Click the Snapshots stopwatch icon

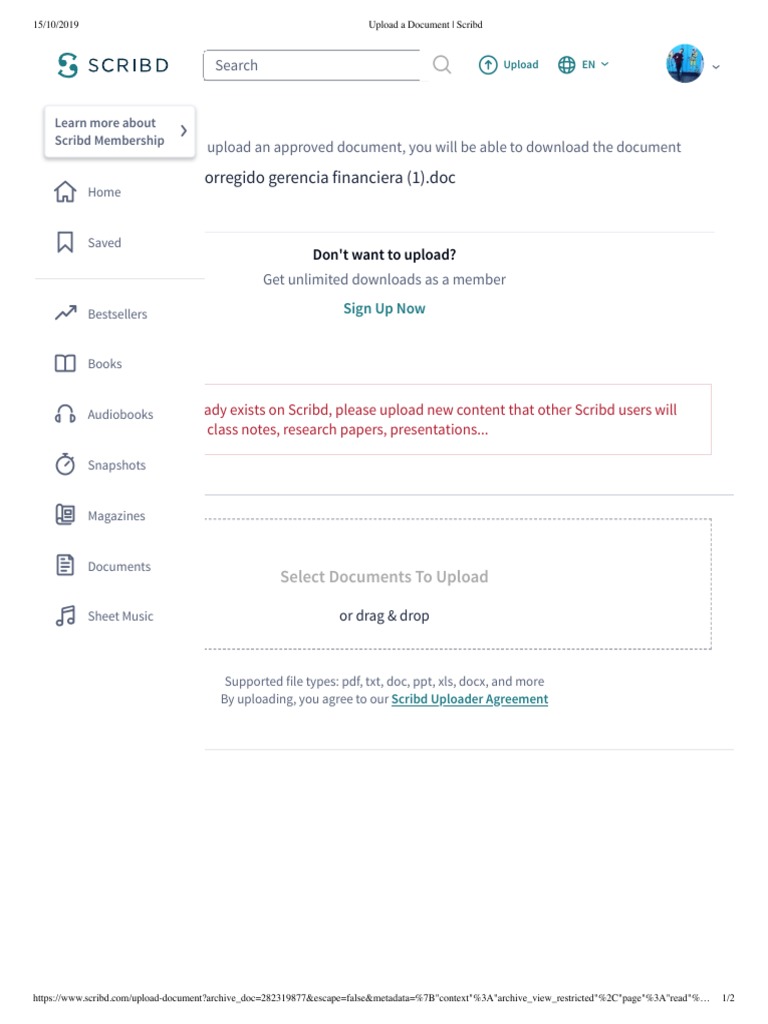pos(65,465)
